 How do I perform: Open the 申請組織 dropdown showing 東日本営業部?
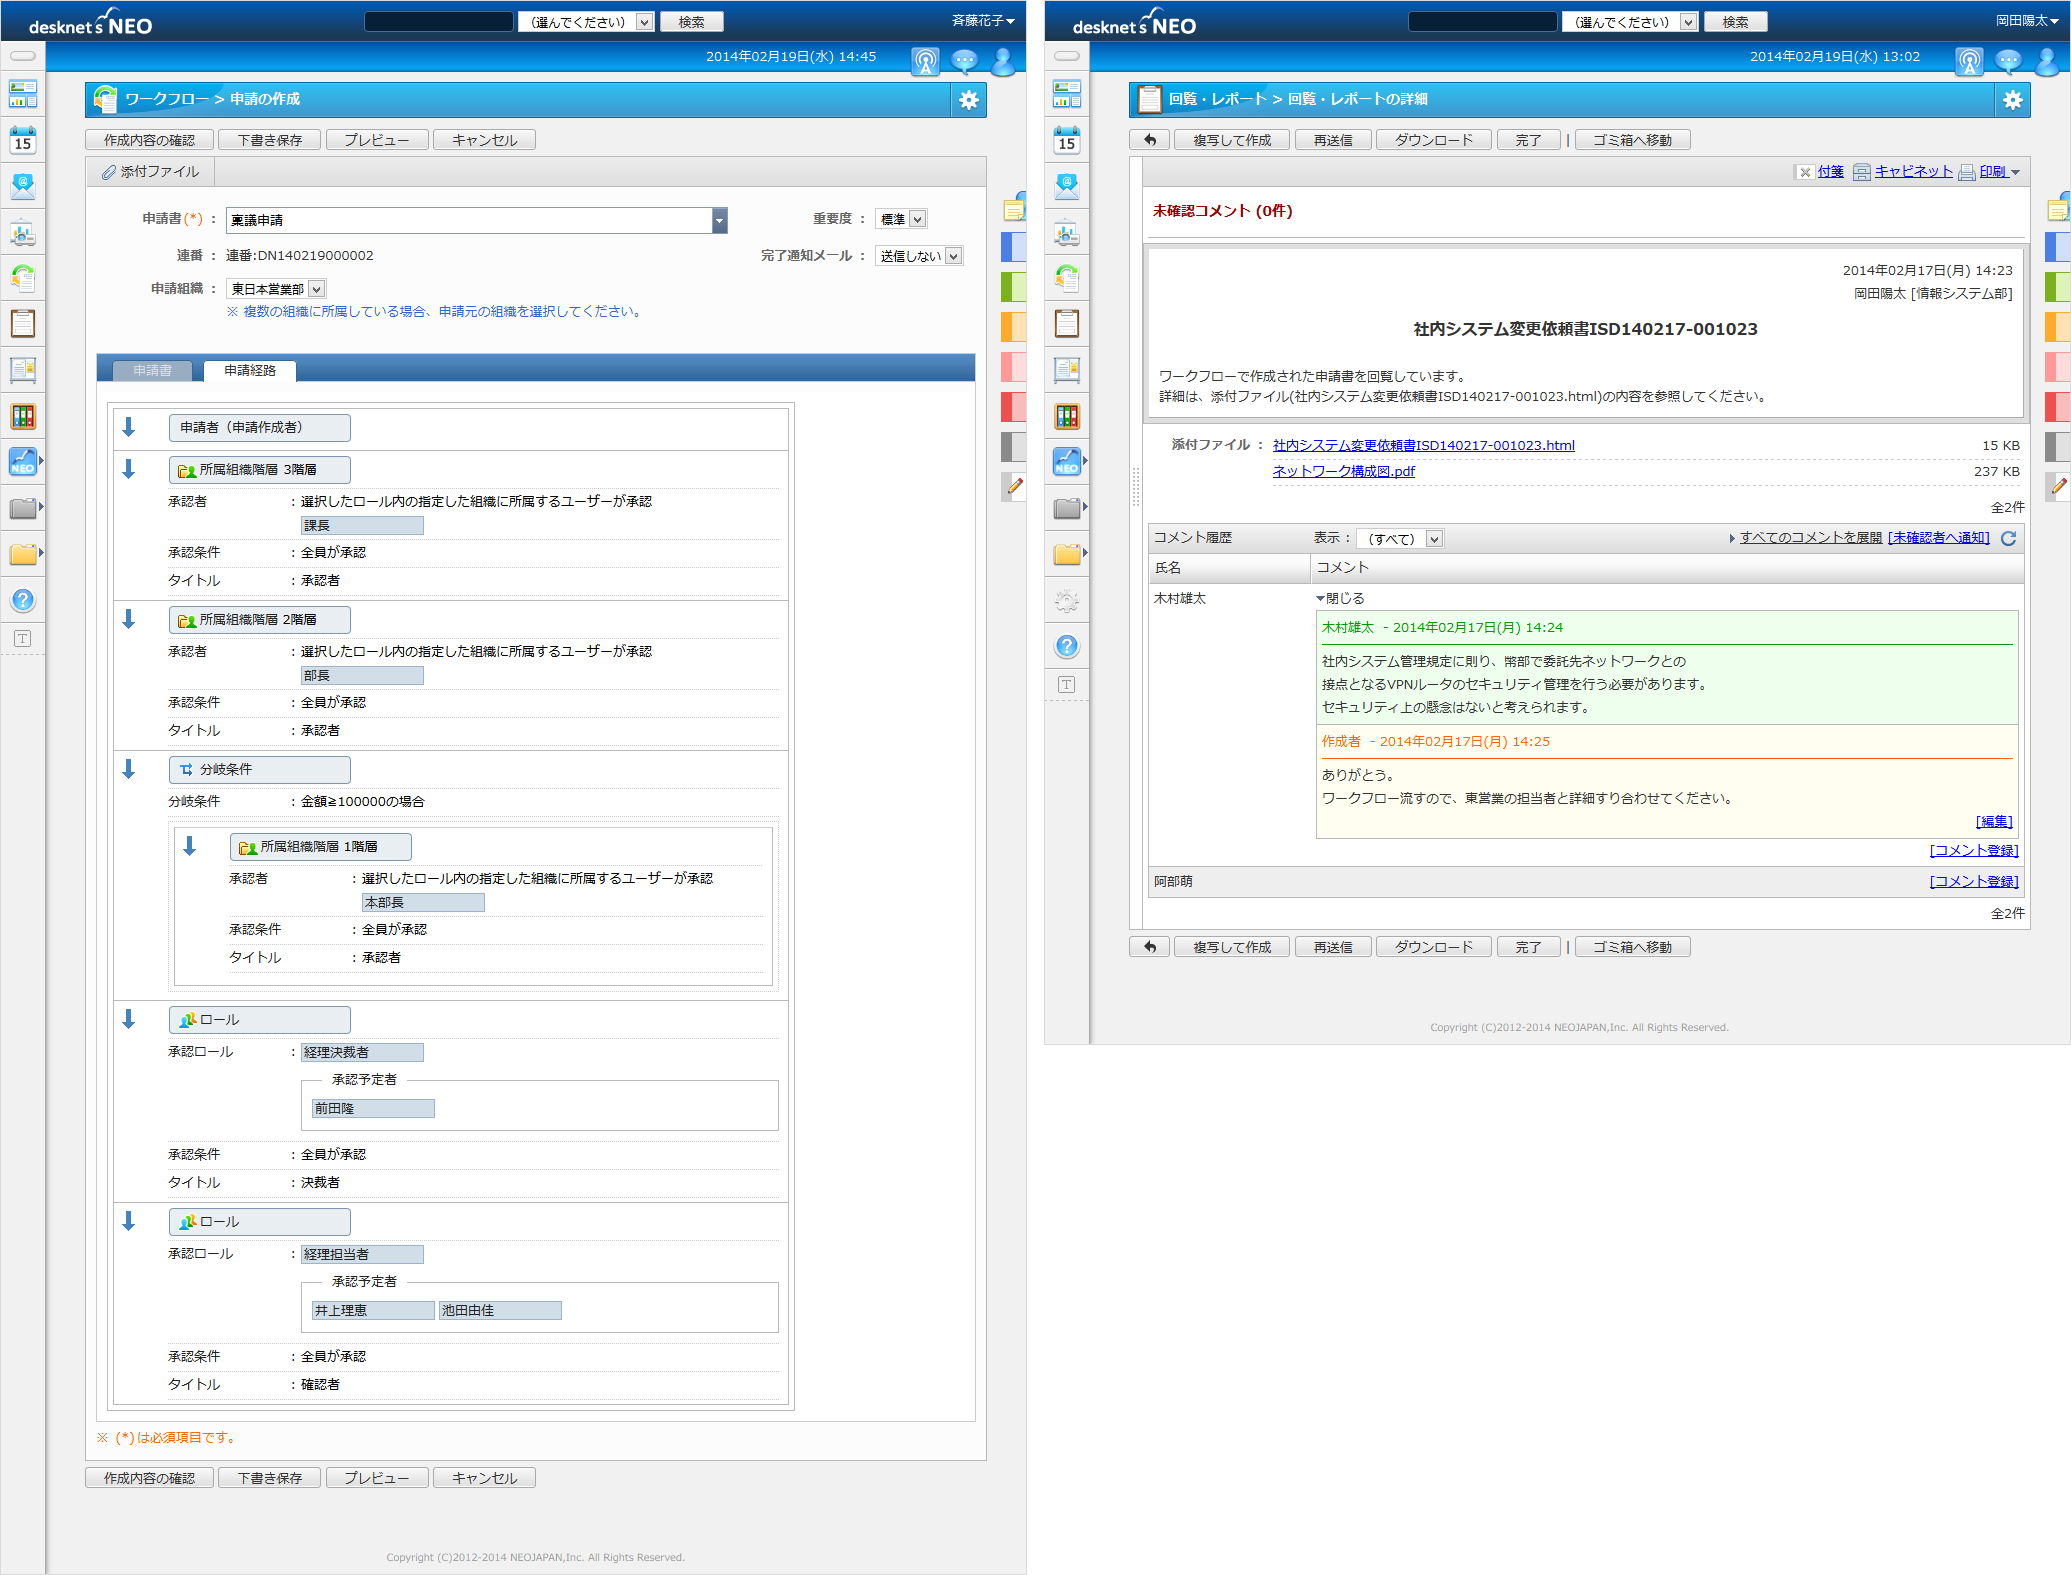coord(275,289)
